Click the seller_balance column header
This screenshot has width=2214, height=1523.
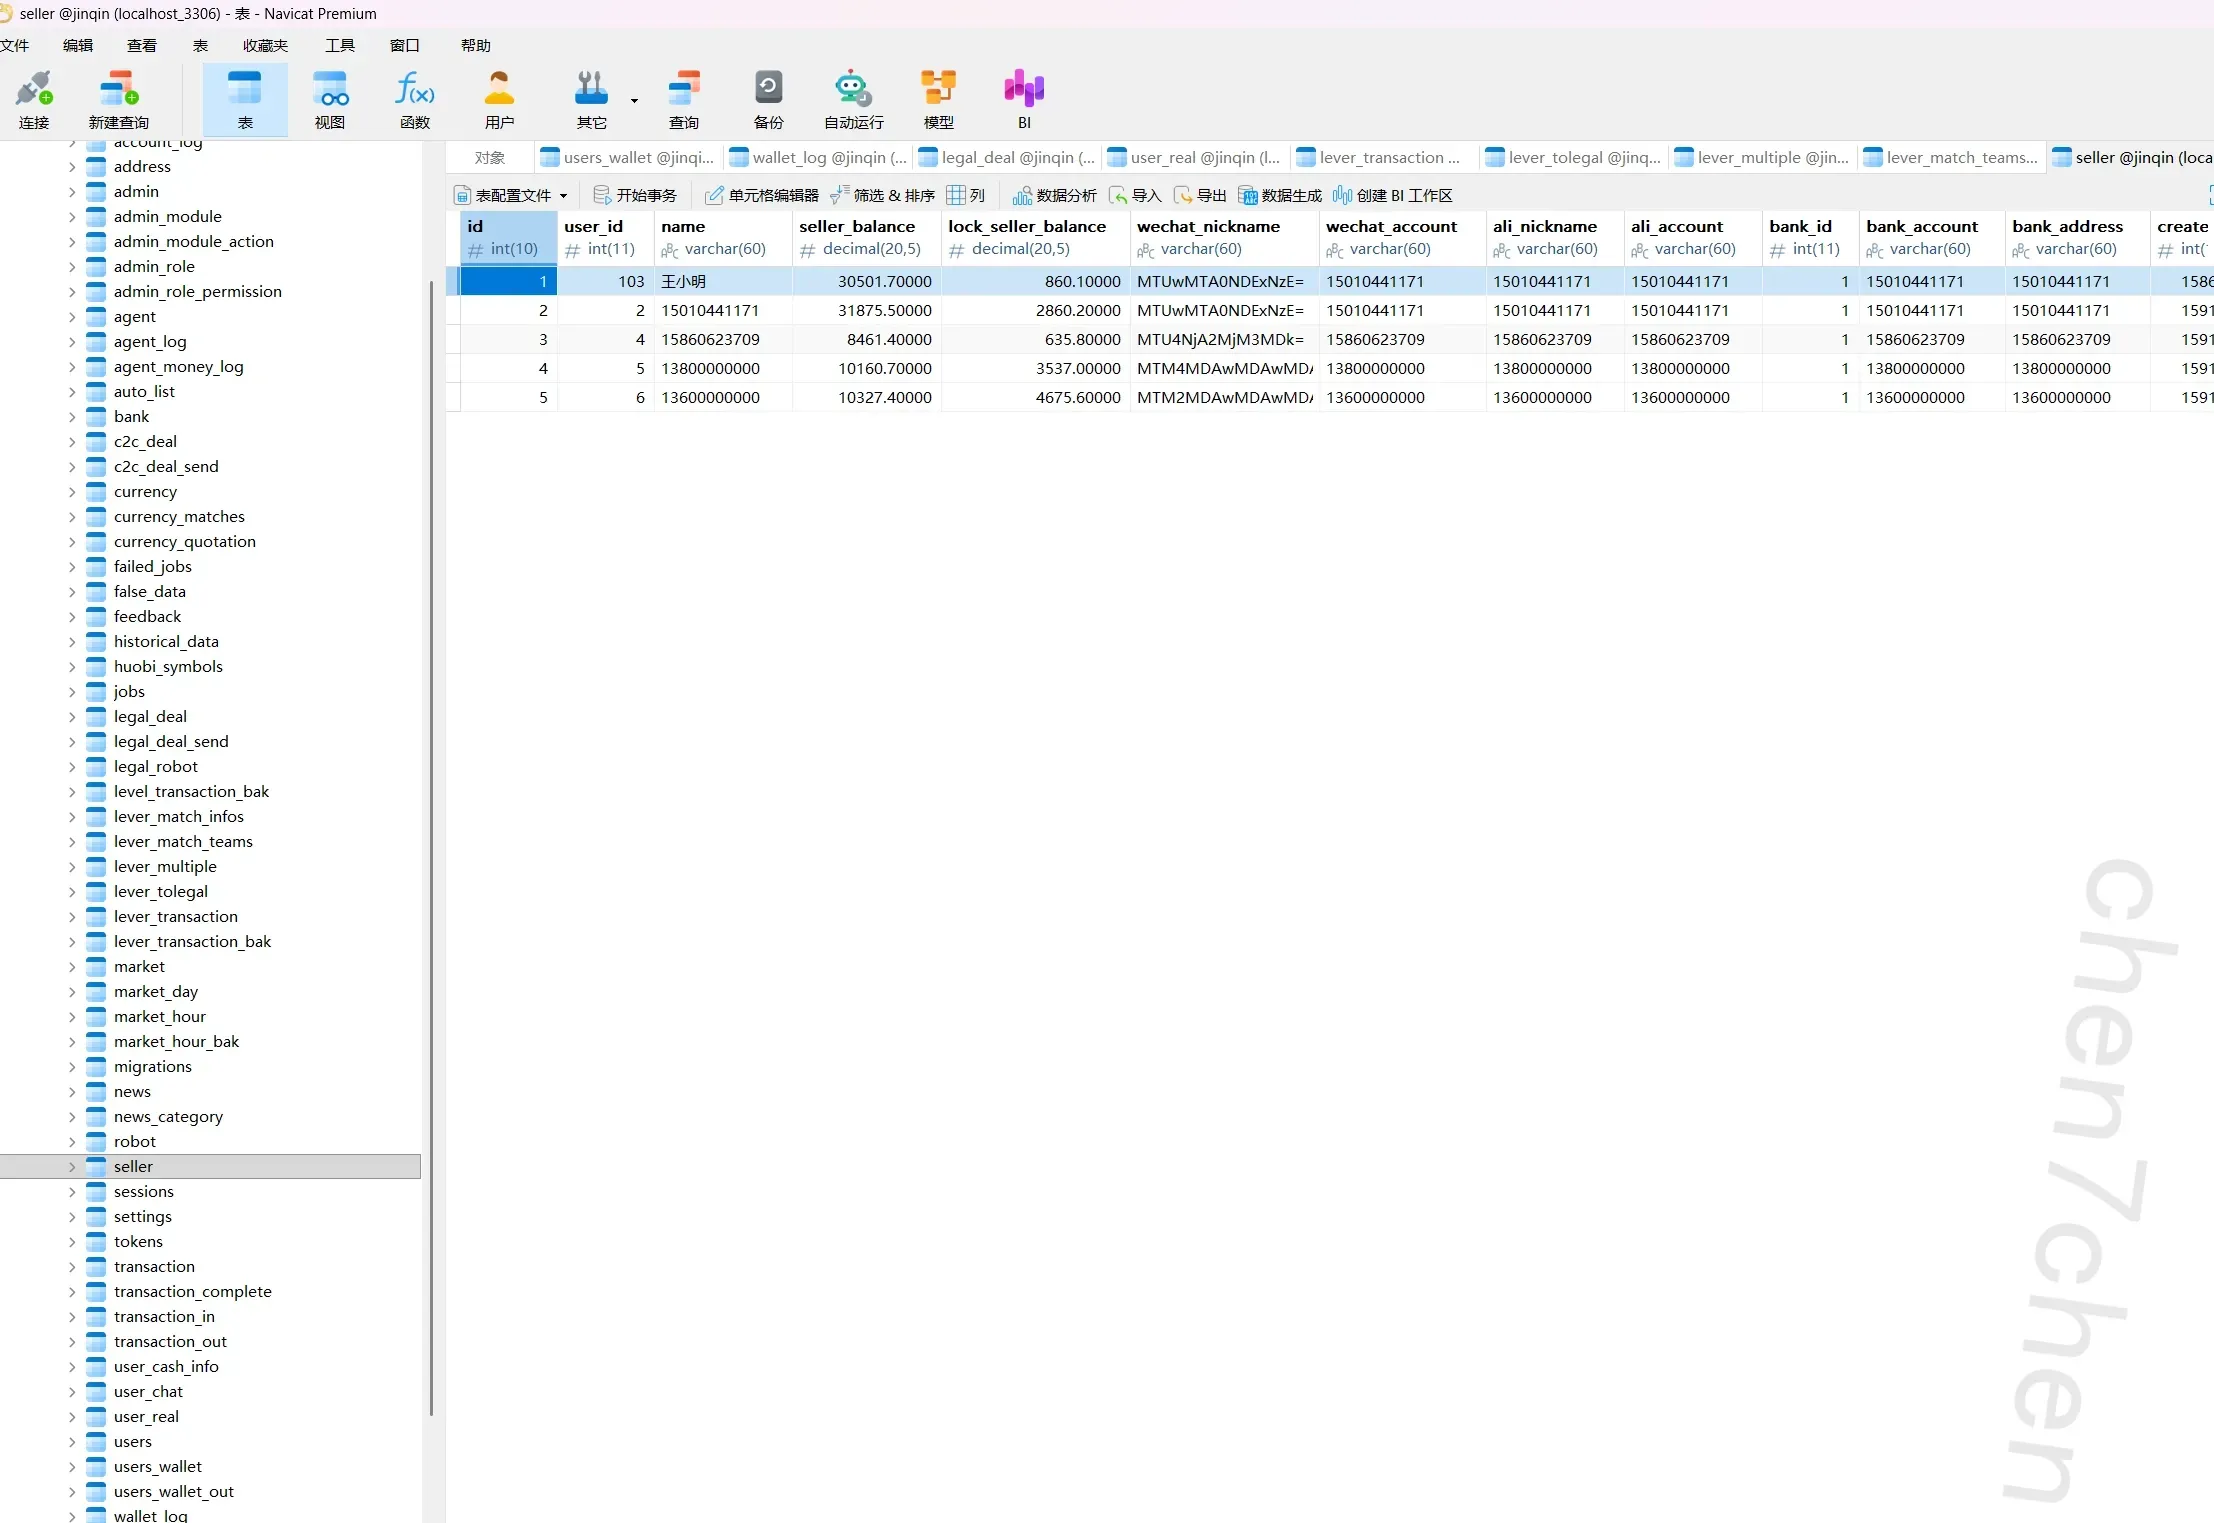coord(866,237)
